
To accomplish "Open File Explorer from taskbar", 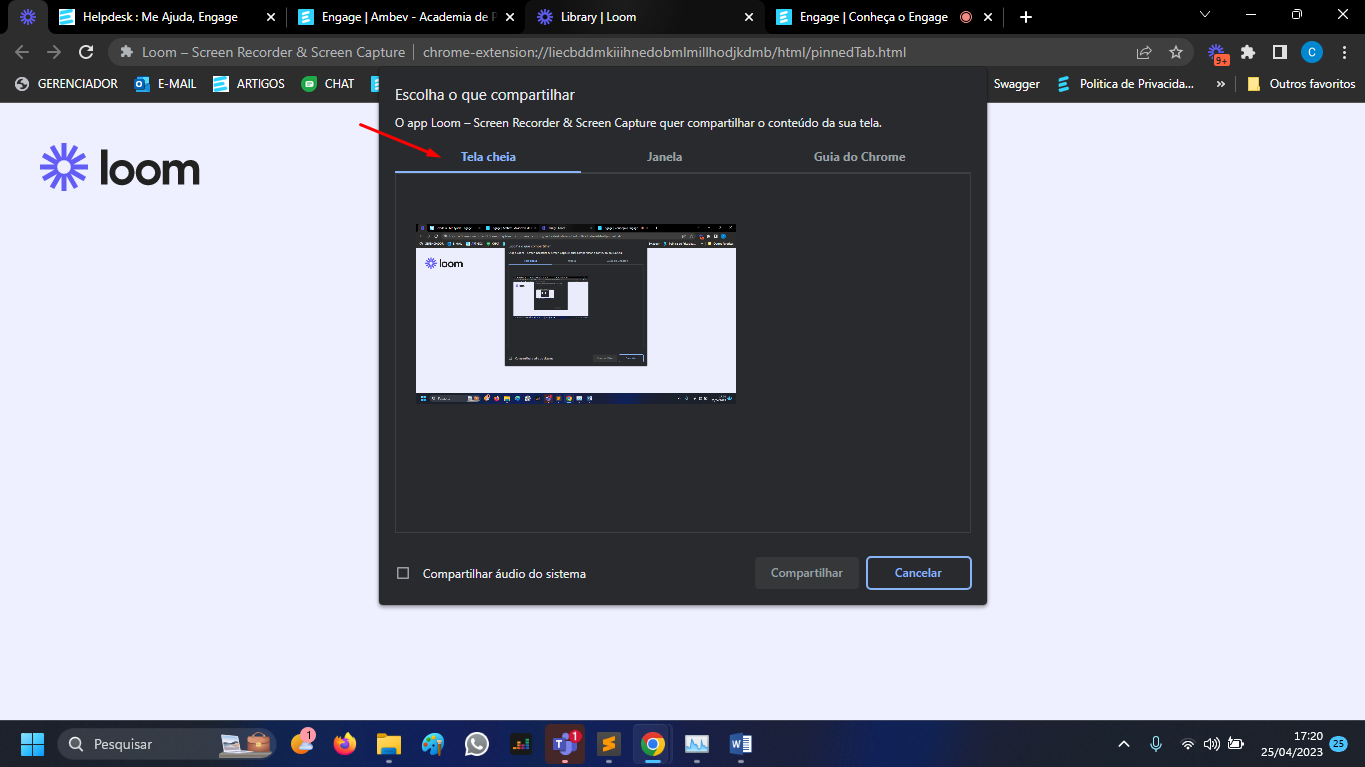I will [x=389, y=744].
